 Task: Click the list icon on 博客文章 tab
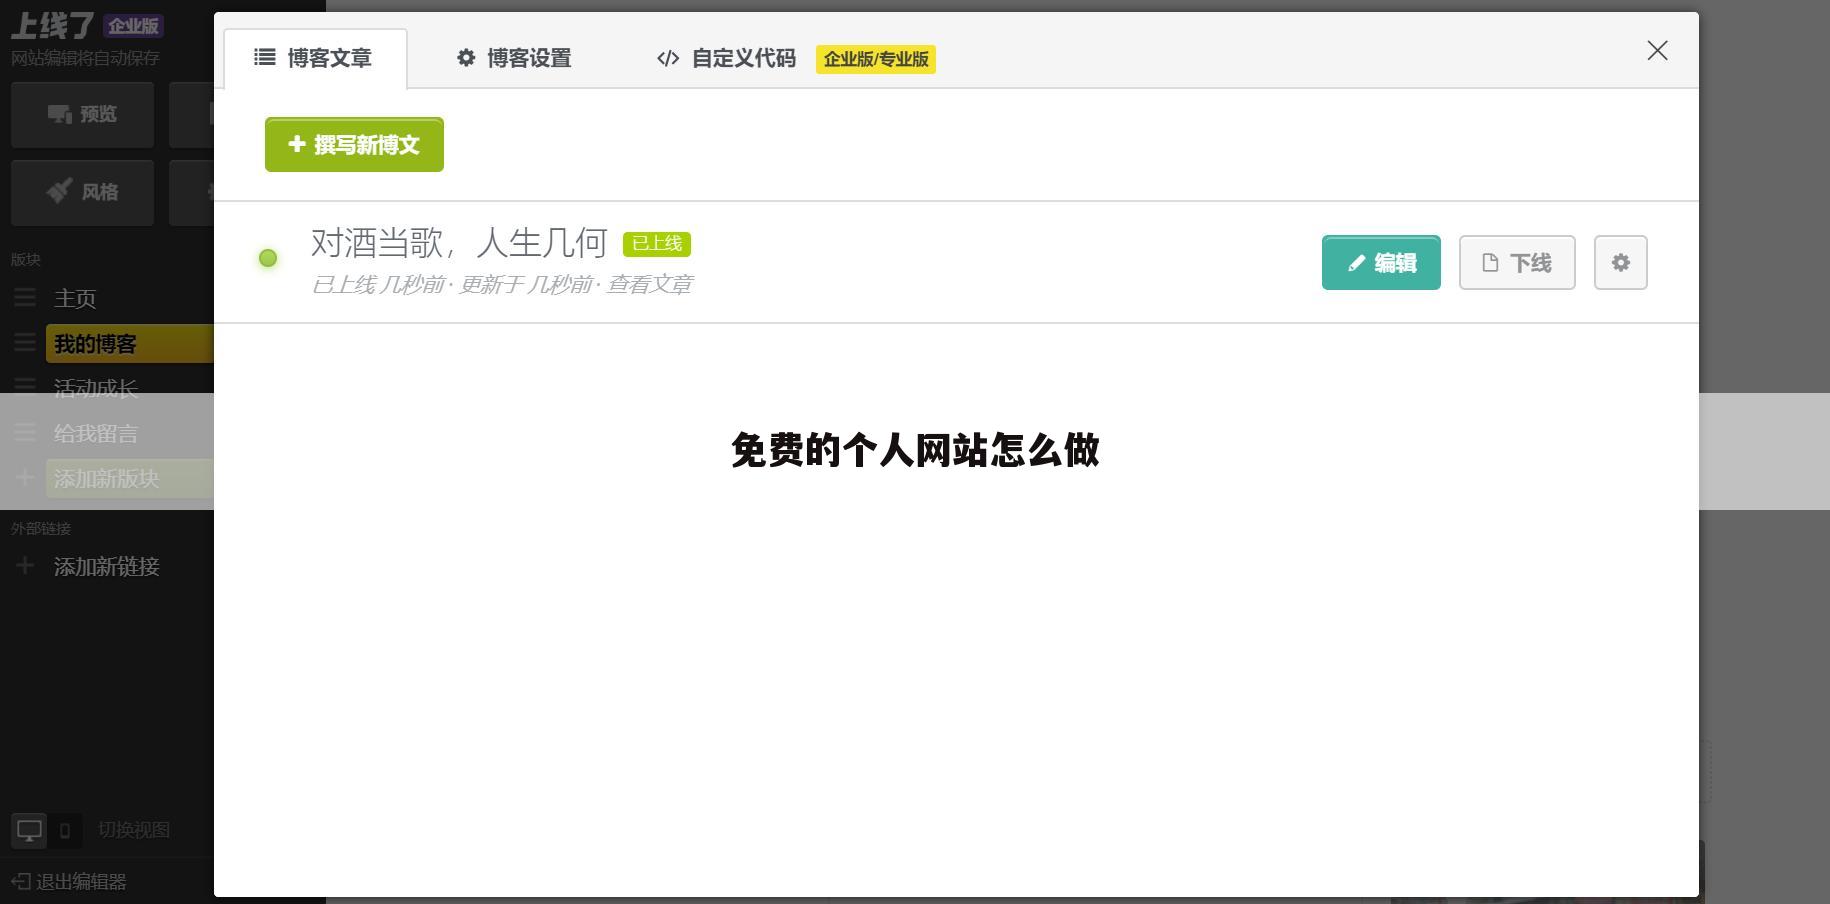tap(265, 58)
